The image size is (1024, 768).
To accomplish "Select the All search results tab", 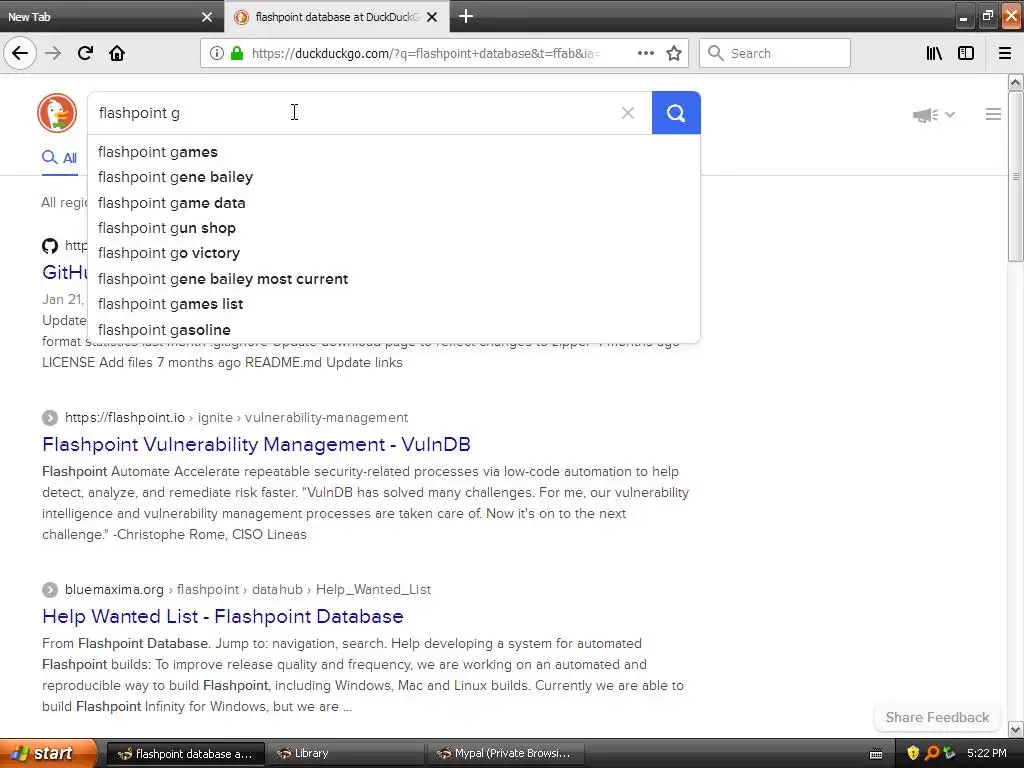I will tap(59, 158).
